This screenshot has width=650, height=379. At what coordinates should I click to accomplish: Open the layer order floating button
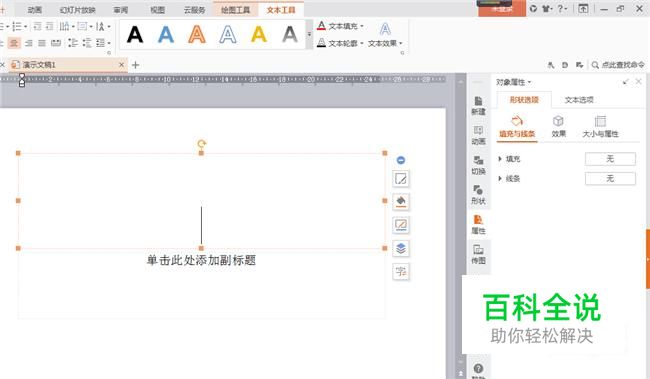[x=401, y=248]
